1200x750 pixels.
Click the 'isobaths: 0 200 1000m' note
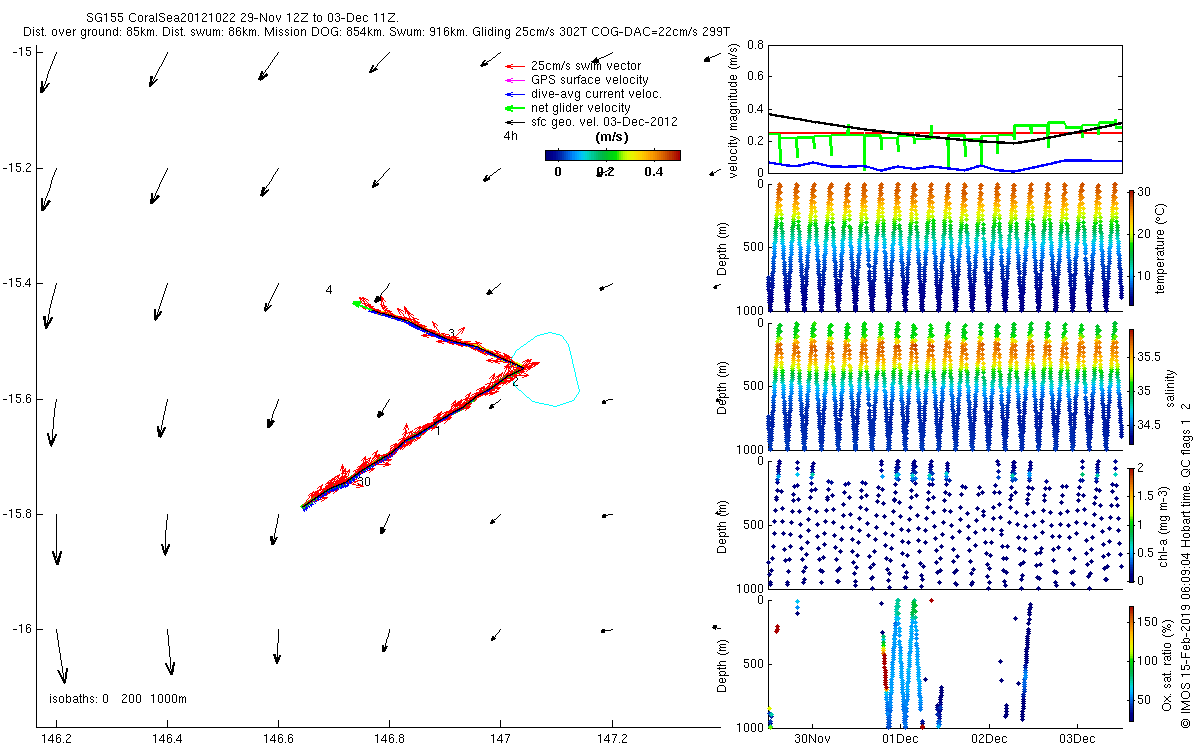point(117,698)
